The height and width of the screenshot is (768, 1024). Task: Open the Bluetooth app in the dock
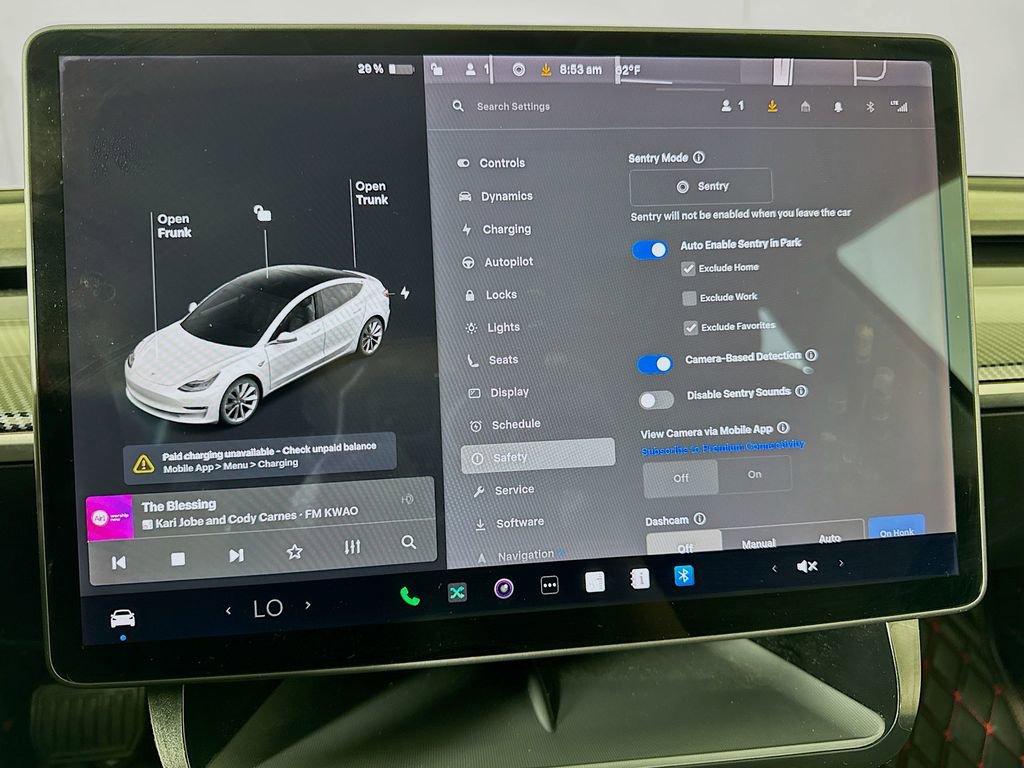pyautogui.click(x=684, y=575)
